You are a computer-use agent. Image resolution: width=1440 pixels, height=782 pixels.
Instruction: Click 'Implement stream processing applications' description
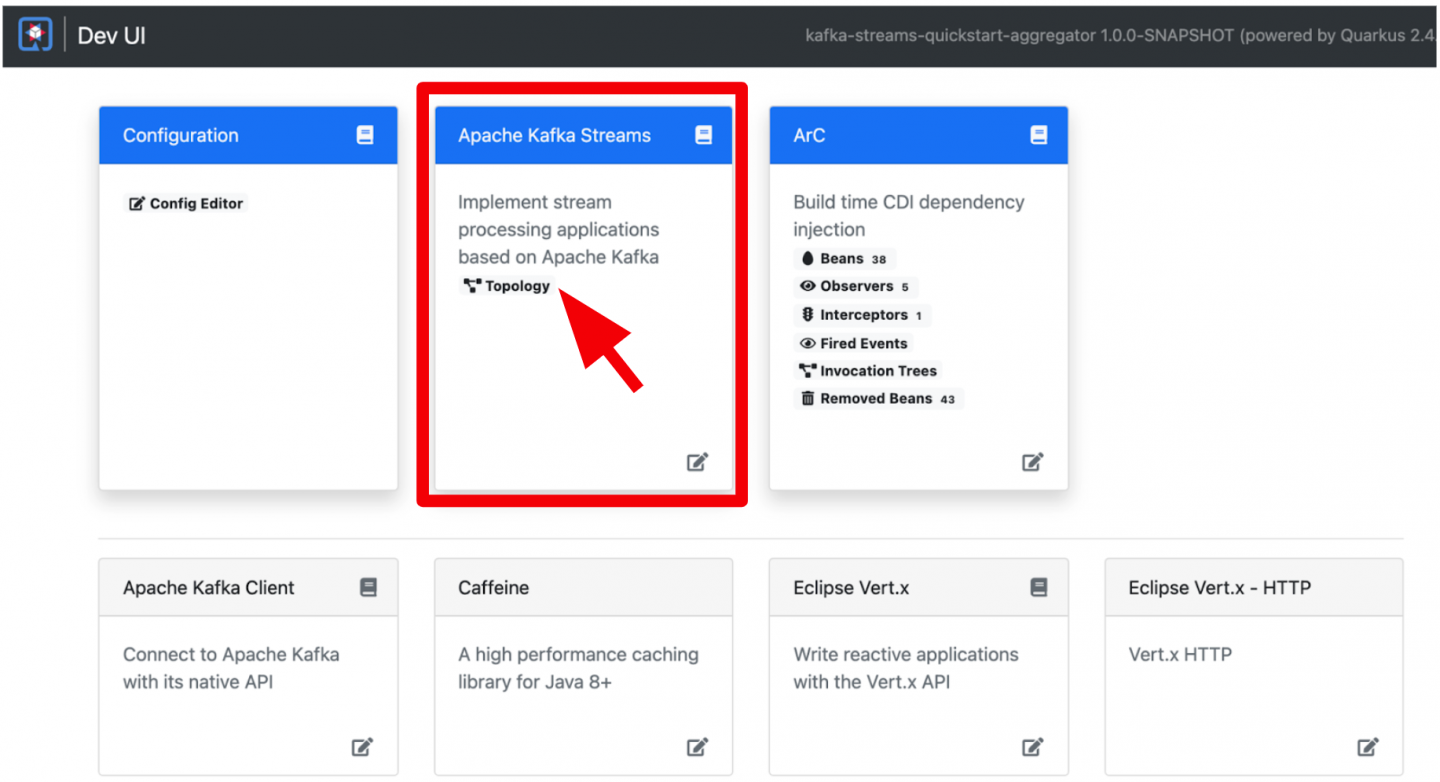[x=558, y=229]
